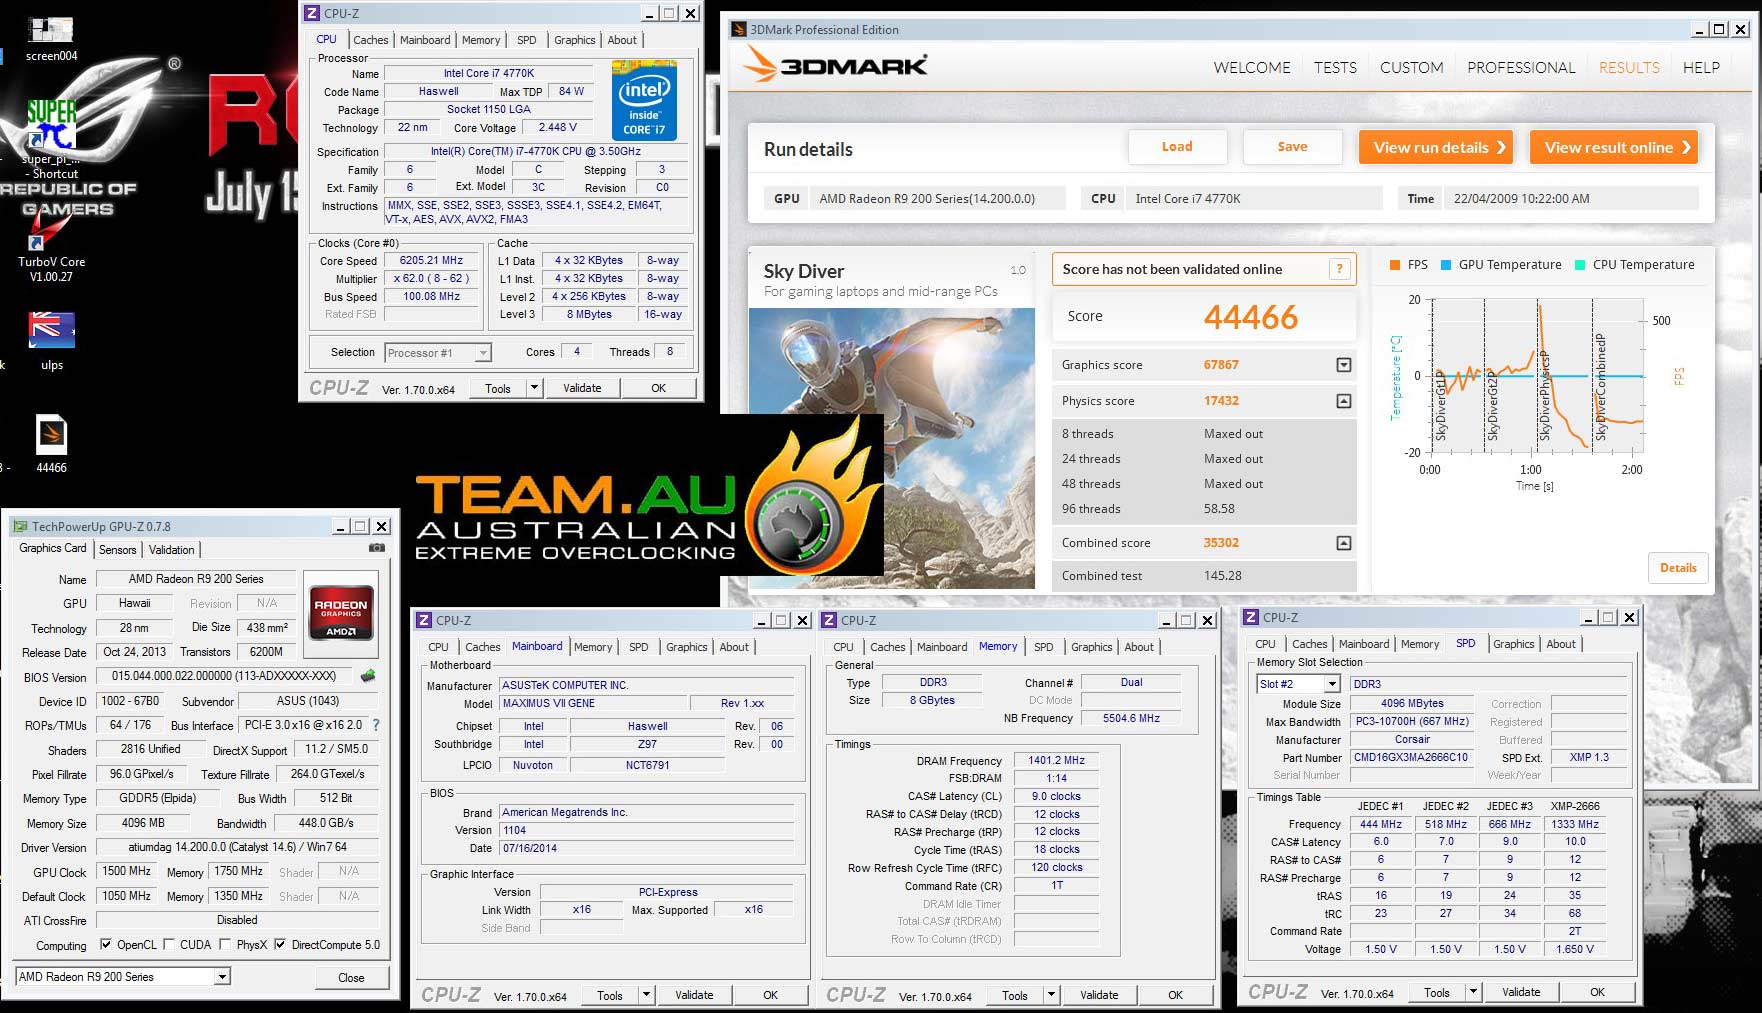Toggle the CUDA checkbox in GPU-Z

coord(169,944)
